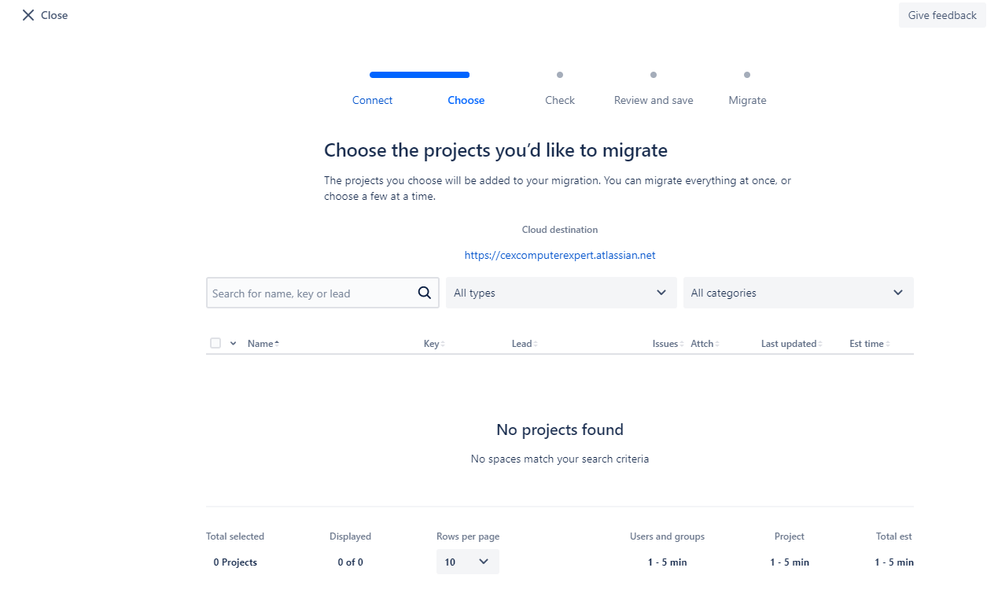Screen dimensions: 998x594
Task: Sort by Last updated column
Action: point(791,344)
